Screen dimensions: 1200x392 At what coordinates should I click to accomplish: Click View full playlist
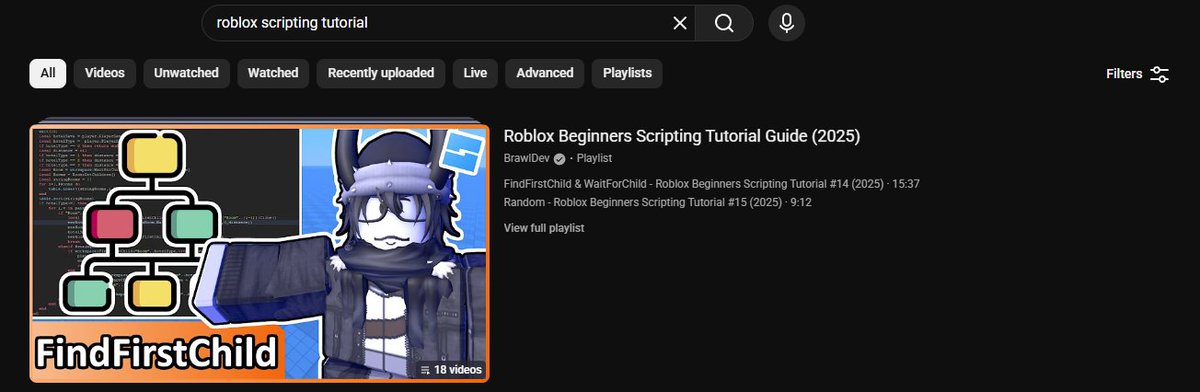click(x=544, y=228)
